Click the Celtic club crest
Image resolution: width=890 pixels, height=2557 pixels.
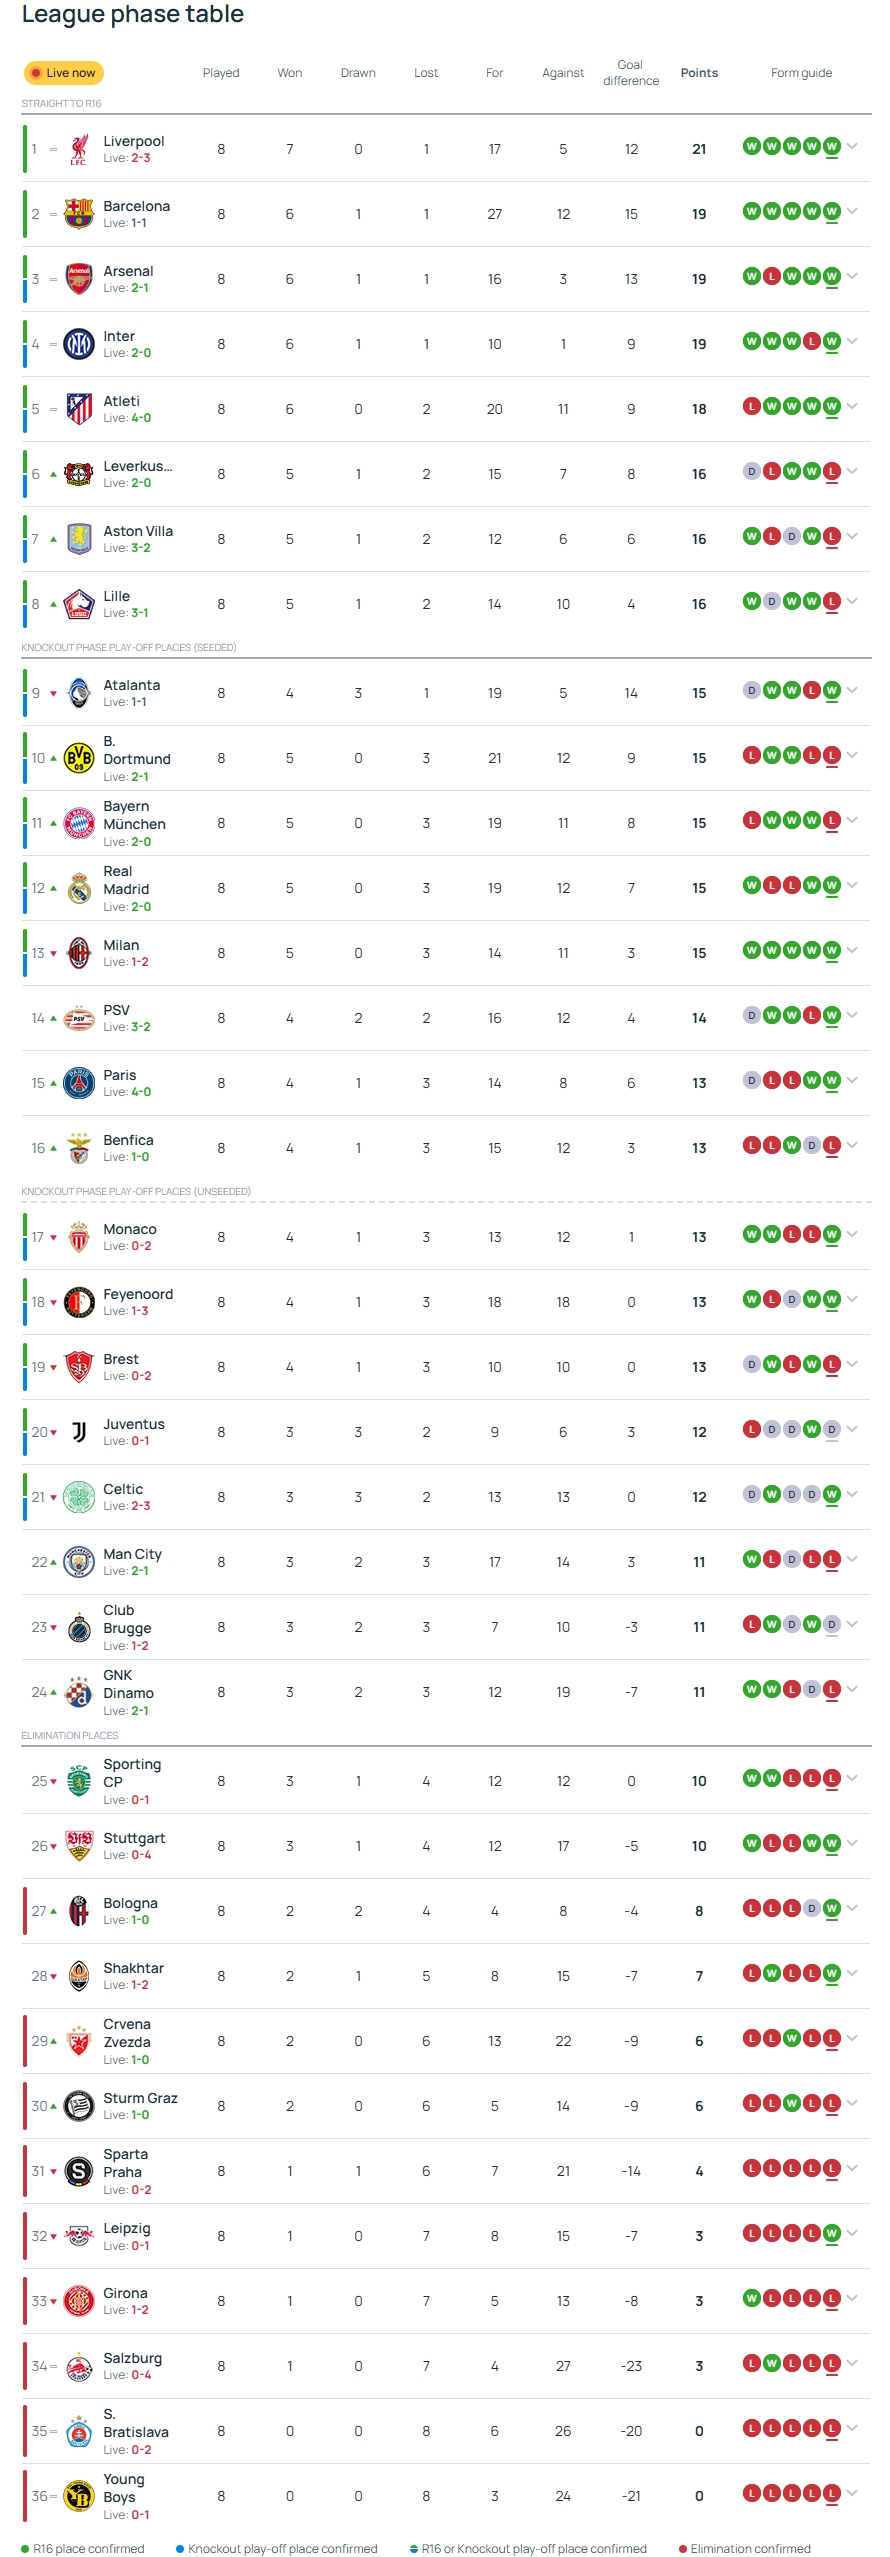[79, 1497]
